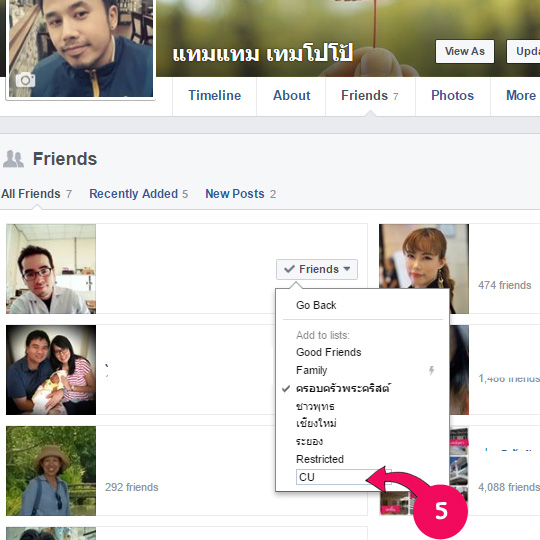Screen dimensions: 540x540
Task: Open the Timeline tab
Action: 215,95
